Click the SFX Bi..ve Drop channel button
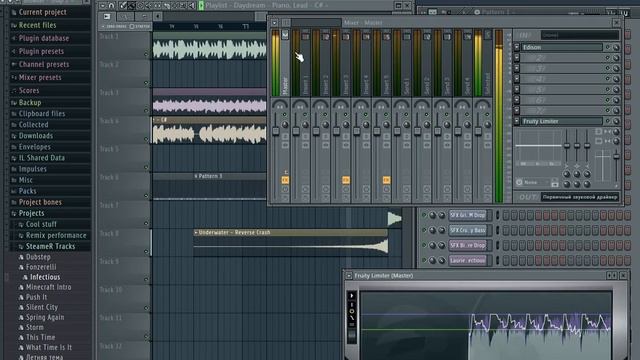640x360 pixels. point(468,245)
